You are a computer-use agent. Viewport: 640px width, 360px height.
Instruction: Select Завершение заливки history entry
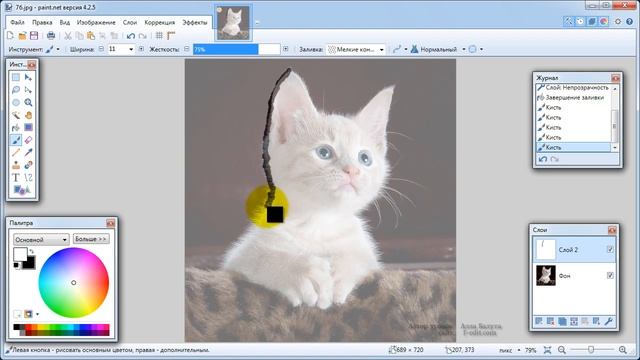coord(574,98)
